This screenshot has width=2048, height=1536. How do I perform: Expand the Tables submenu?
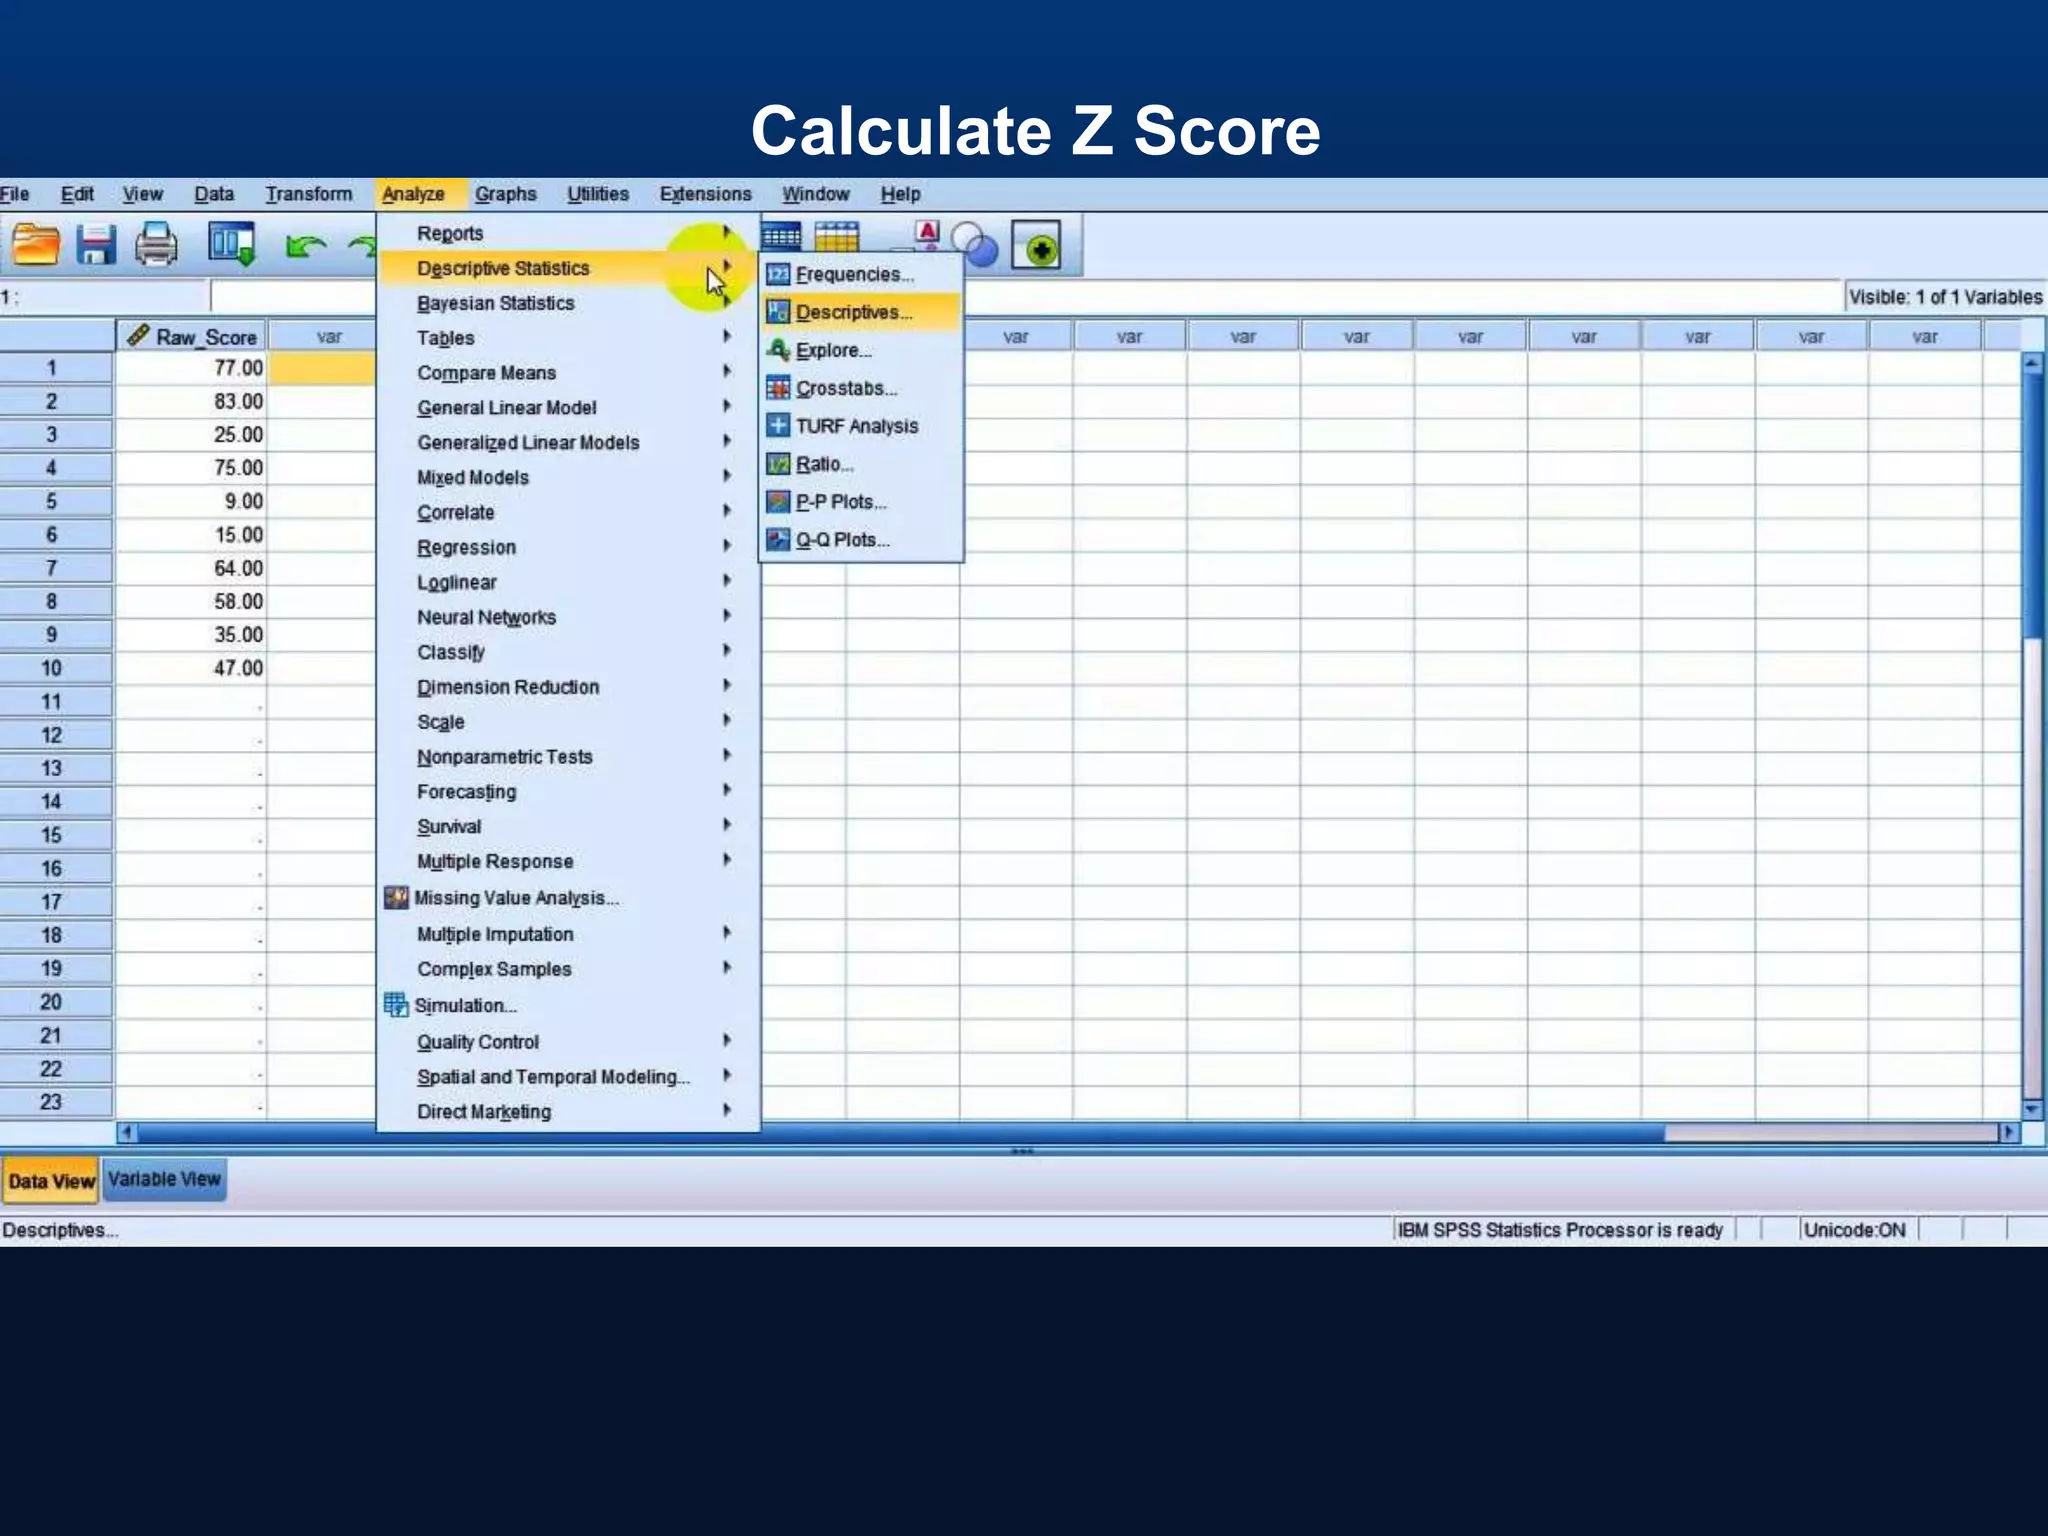pyautogui.click(x=568, y=338)
